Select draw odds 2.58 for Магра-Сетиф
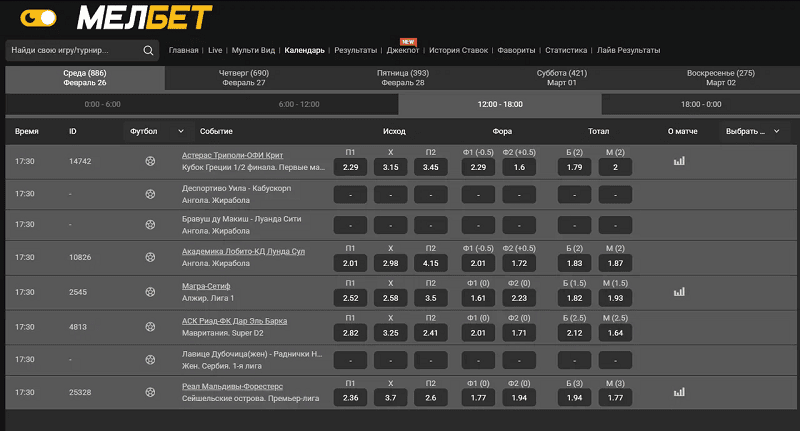The height and width of the screenshot is (431, 800). coord(390,298)
